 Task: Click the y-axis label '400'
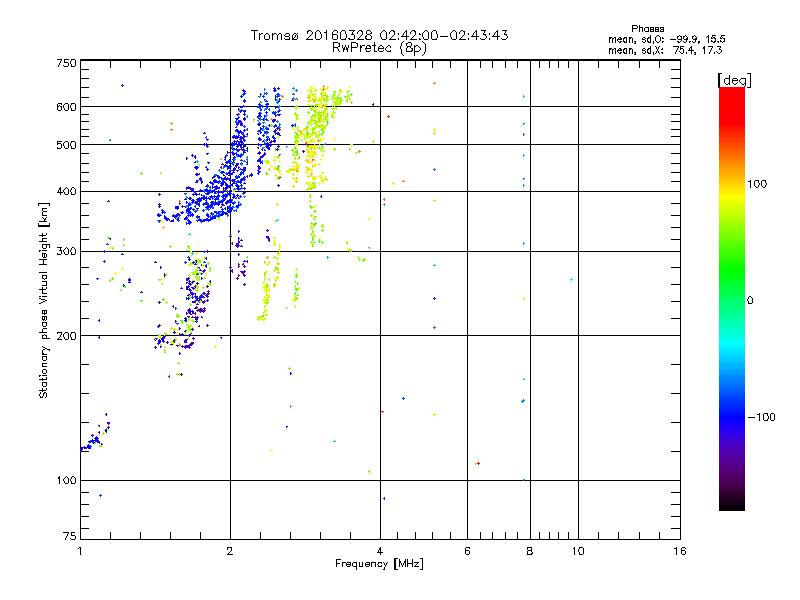point(66,191)
